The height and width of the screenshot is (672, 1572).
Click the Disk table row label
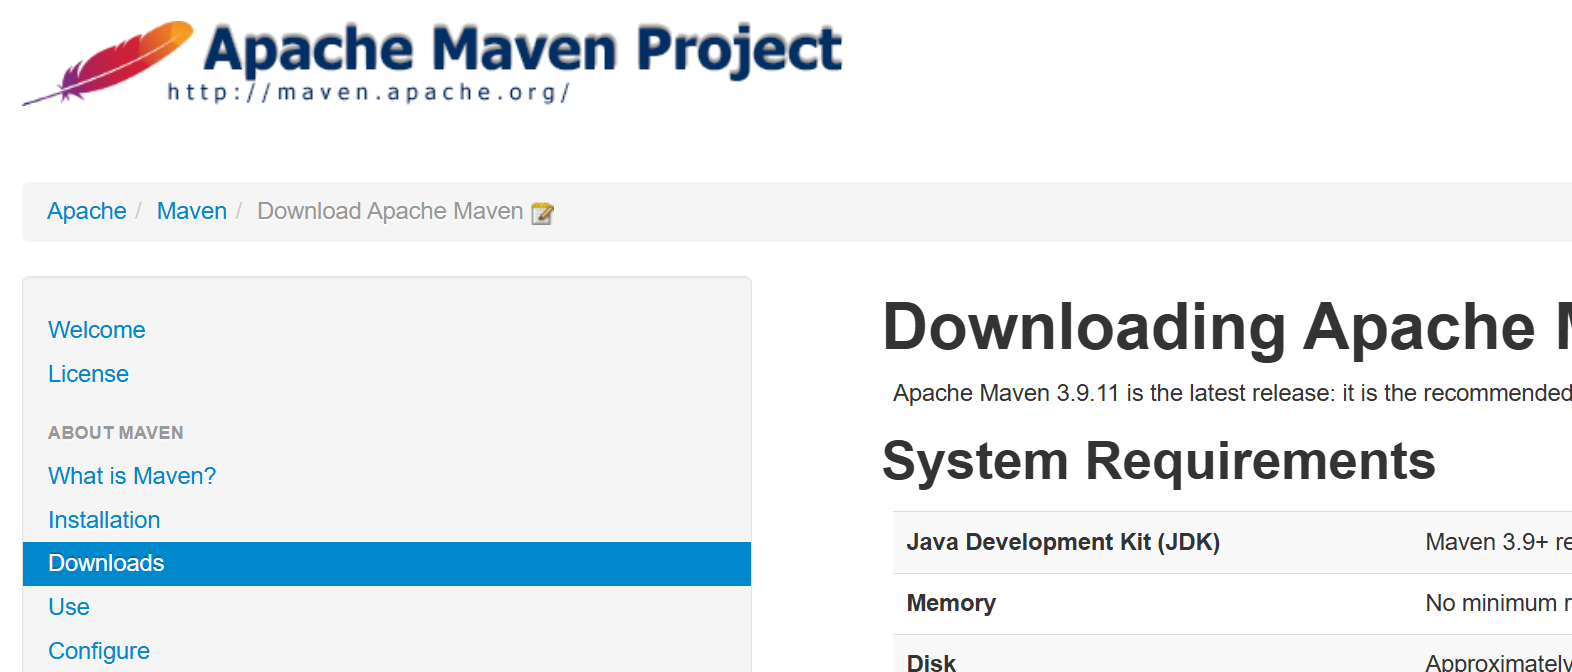pyautogui.click(x=931, y=663)
